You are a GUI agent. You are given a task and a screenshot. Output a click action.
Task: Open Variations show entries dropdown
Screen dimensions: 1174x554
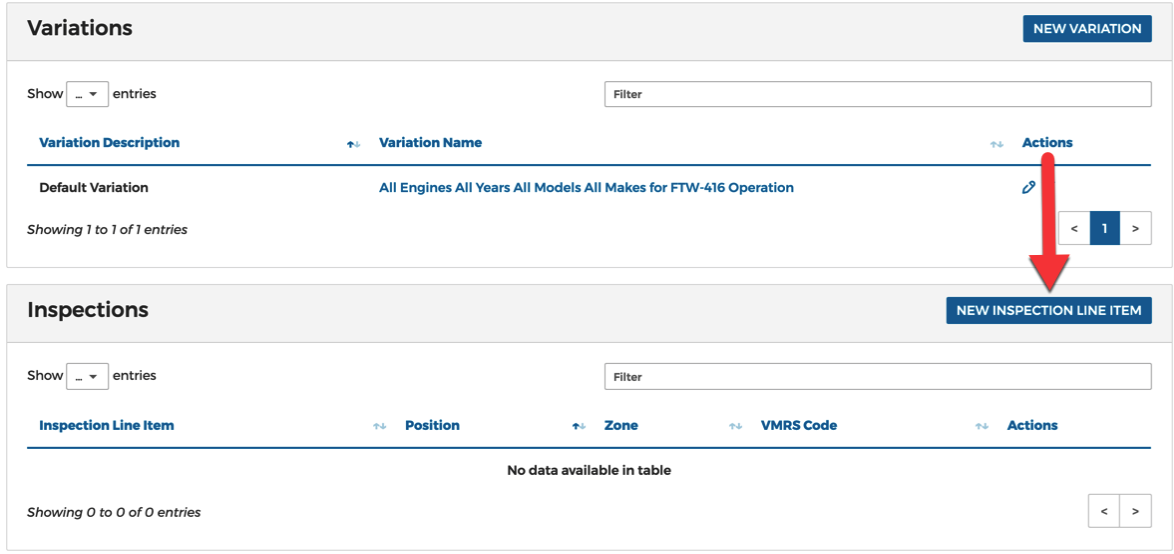click(x=88, y=94)
